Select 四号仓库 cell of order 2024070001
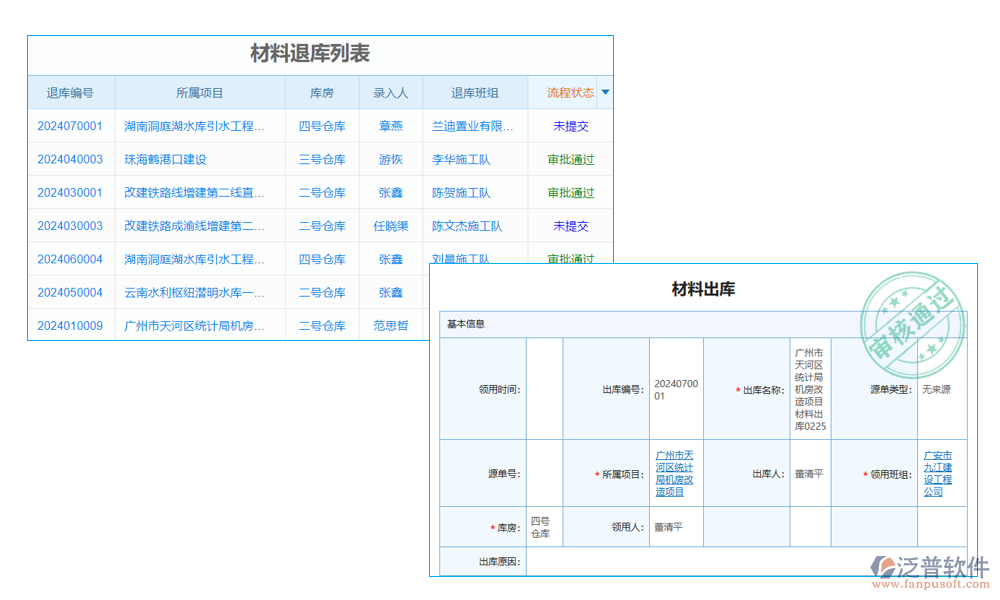The width and height of the screenshot is (1000, 600). pos(321,126)
